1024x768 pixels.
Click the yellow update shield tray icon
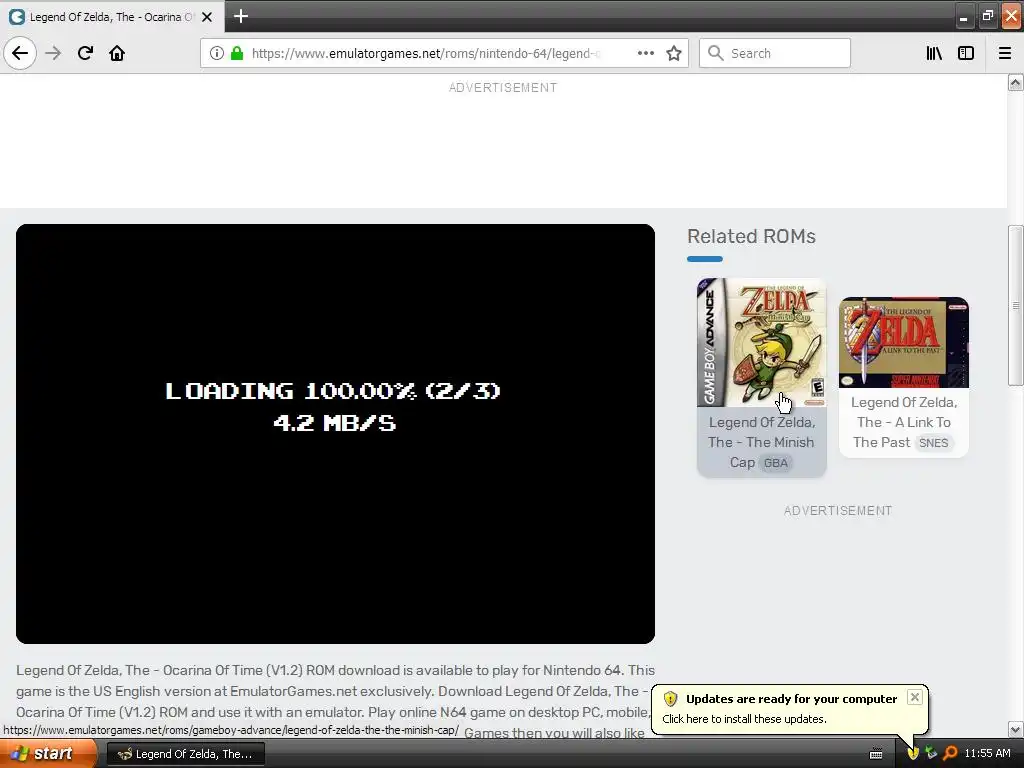(913, 754)
